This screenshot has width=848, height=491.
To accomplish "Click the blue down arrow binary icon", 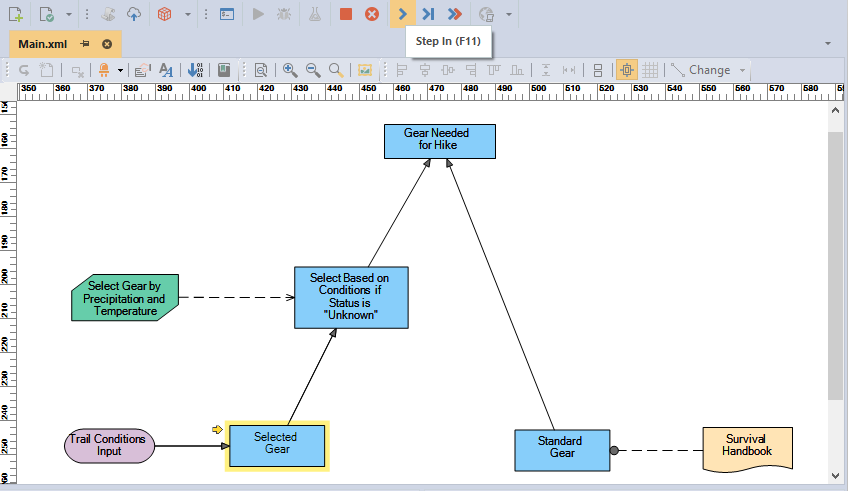I will [x=195, y=70].
